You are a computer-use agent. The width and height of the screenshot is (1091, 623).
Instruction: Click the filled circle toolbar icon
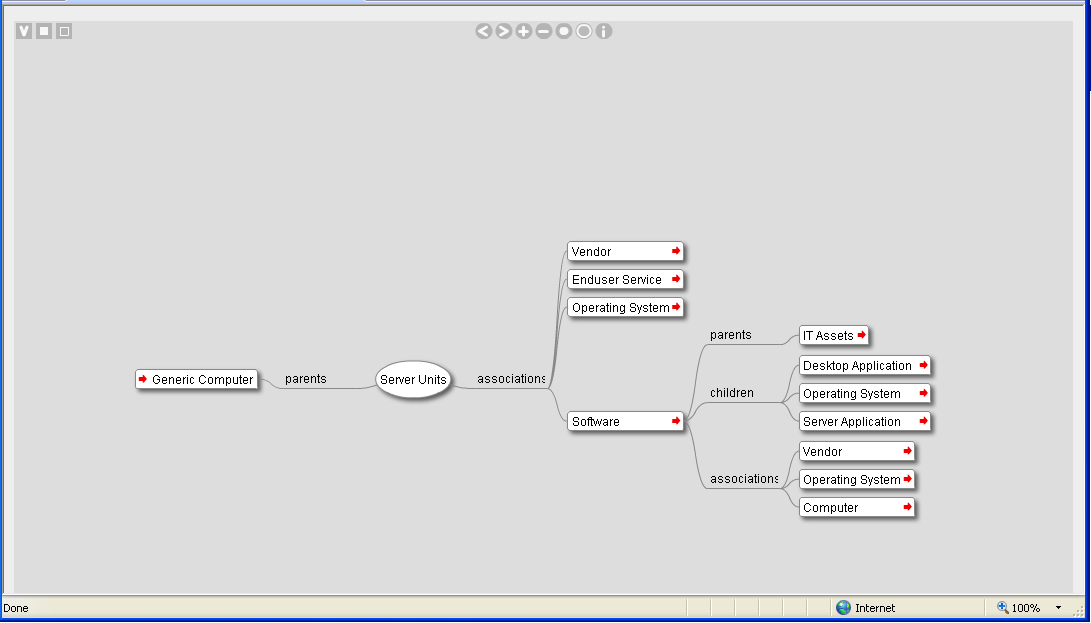pos(564,31)
